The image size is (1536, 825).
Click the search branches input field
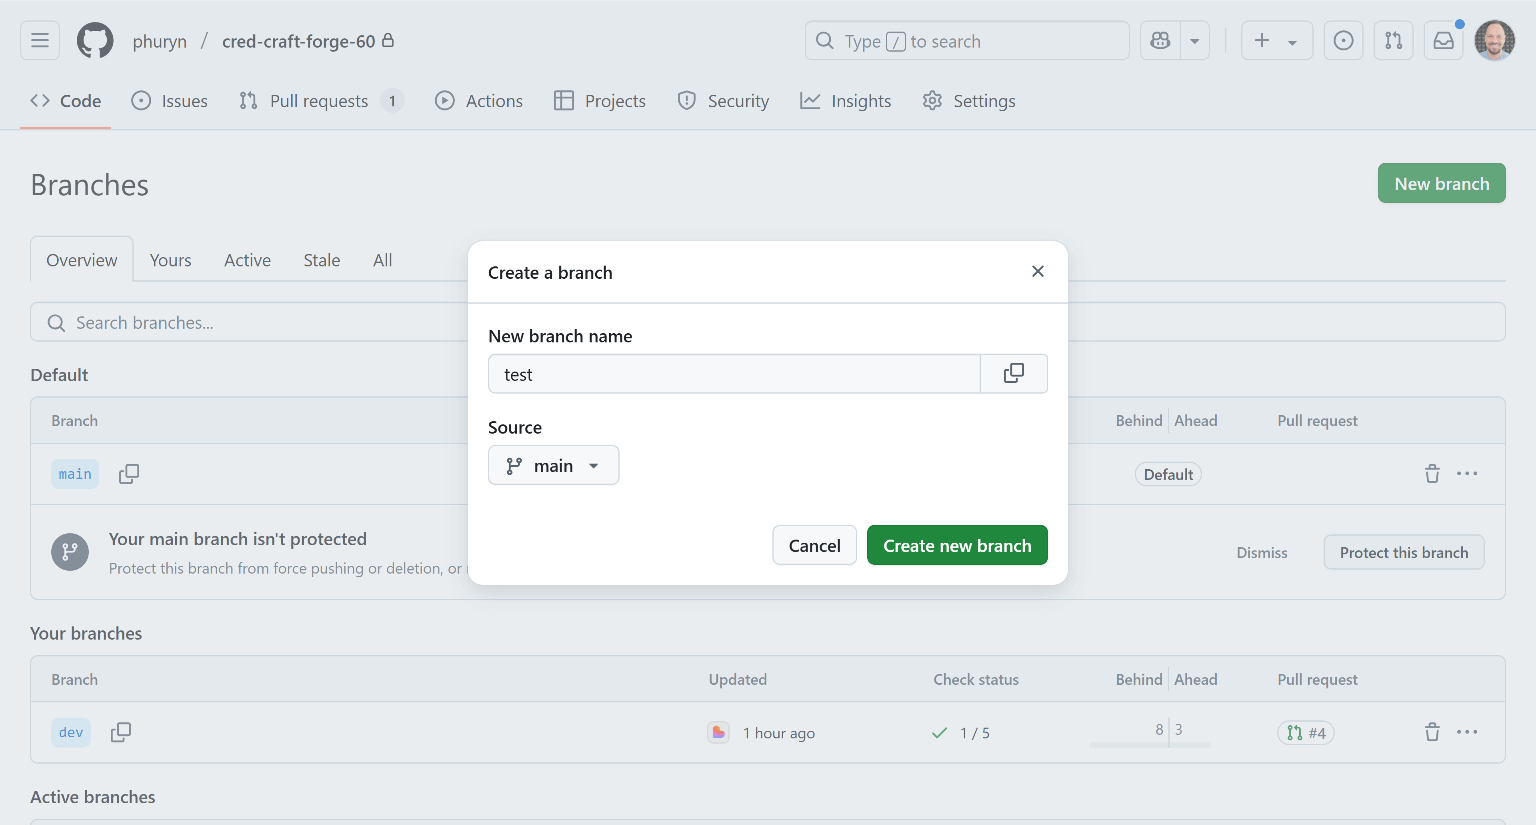(x=250, y=322)
